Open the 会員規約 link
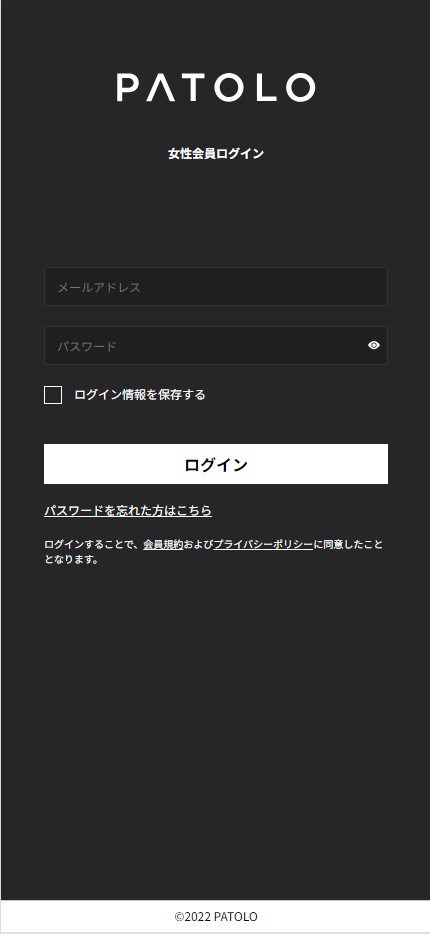The image size is (430, 934). click(x=163, y=544)
